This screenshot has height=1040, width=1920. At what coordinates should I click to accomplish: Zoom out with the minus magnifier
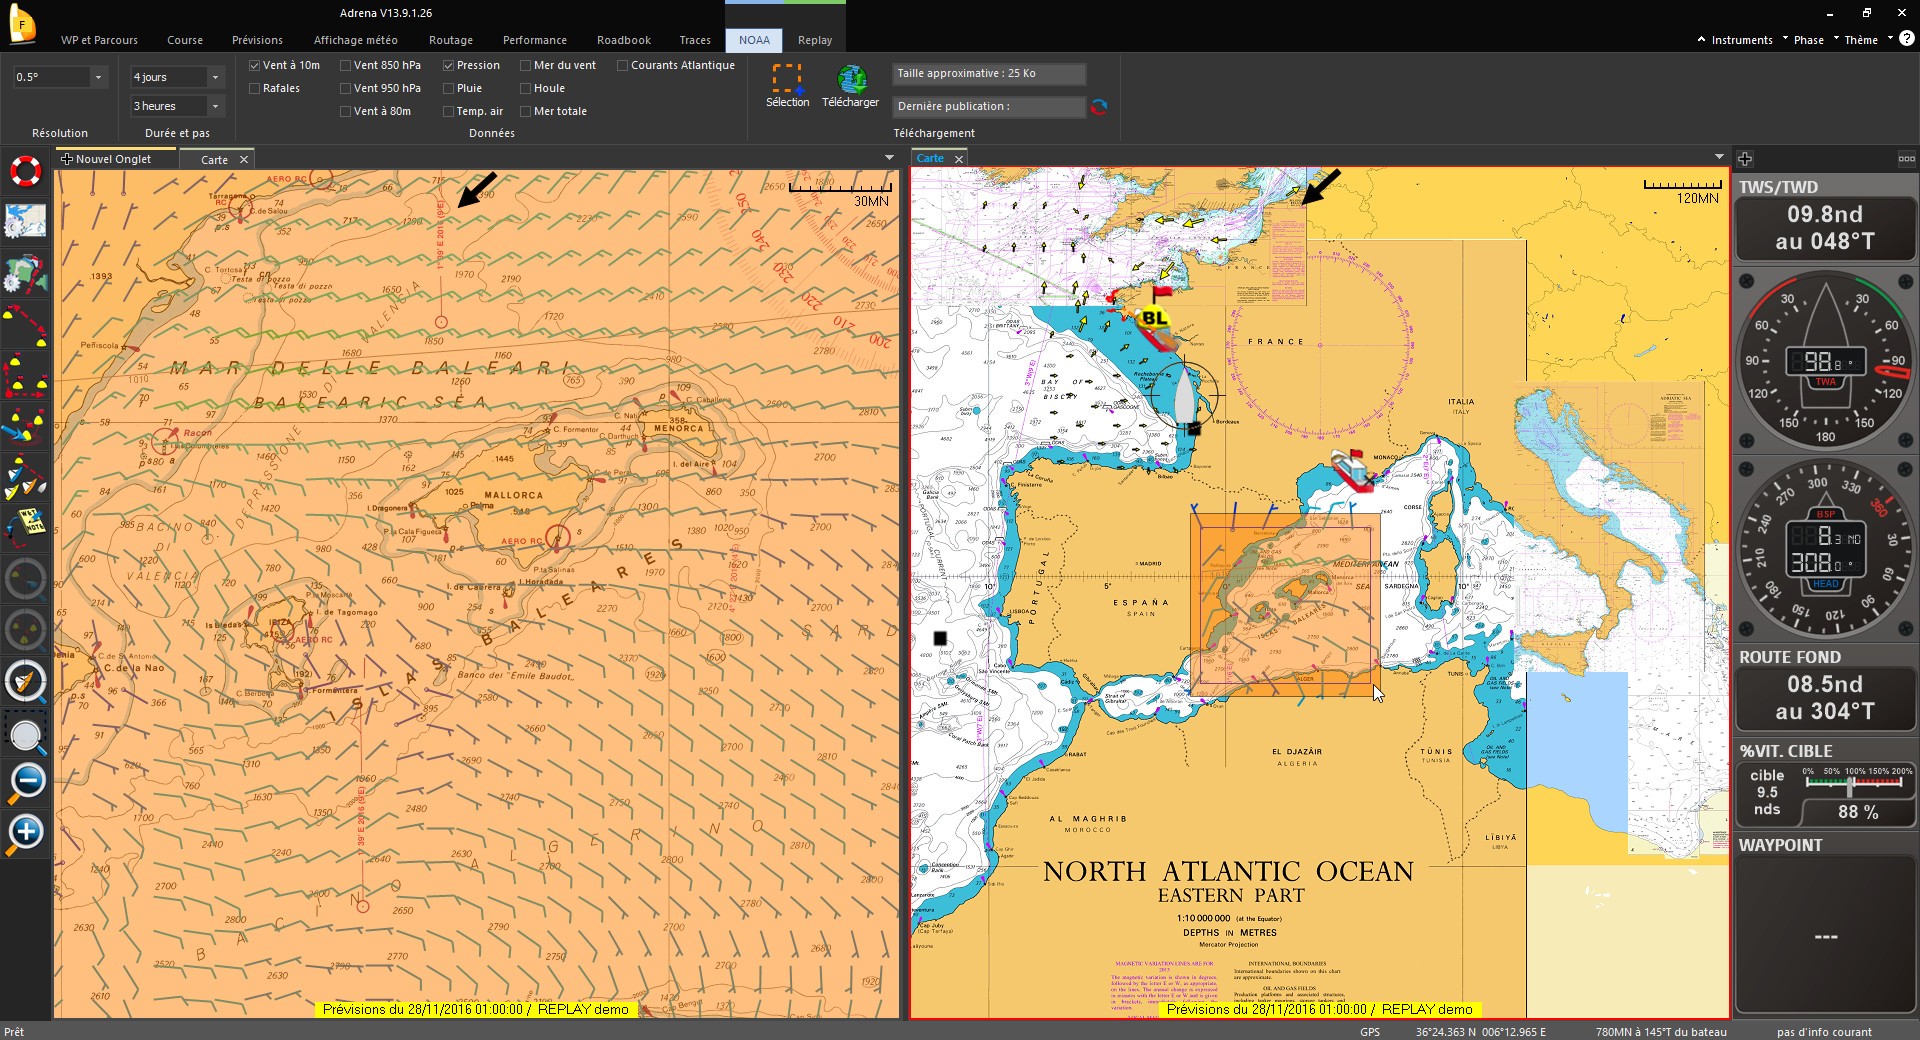26,781
